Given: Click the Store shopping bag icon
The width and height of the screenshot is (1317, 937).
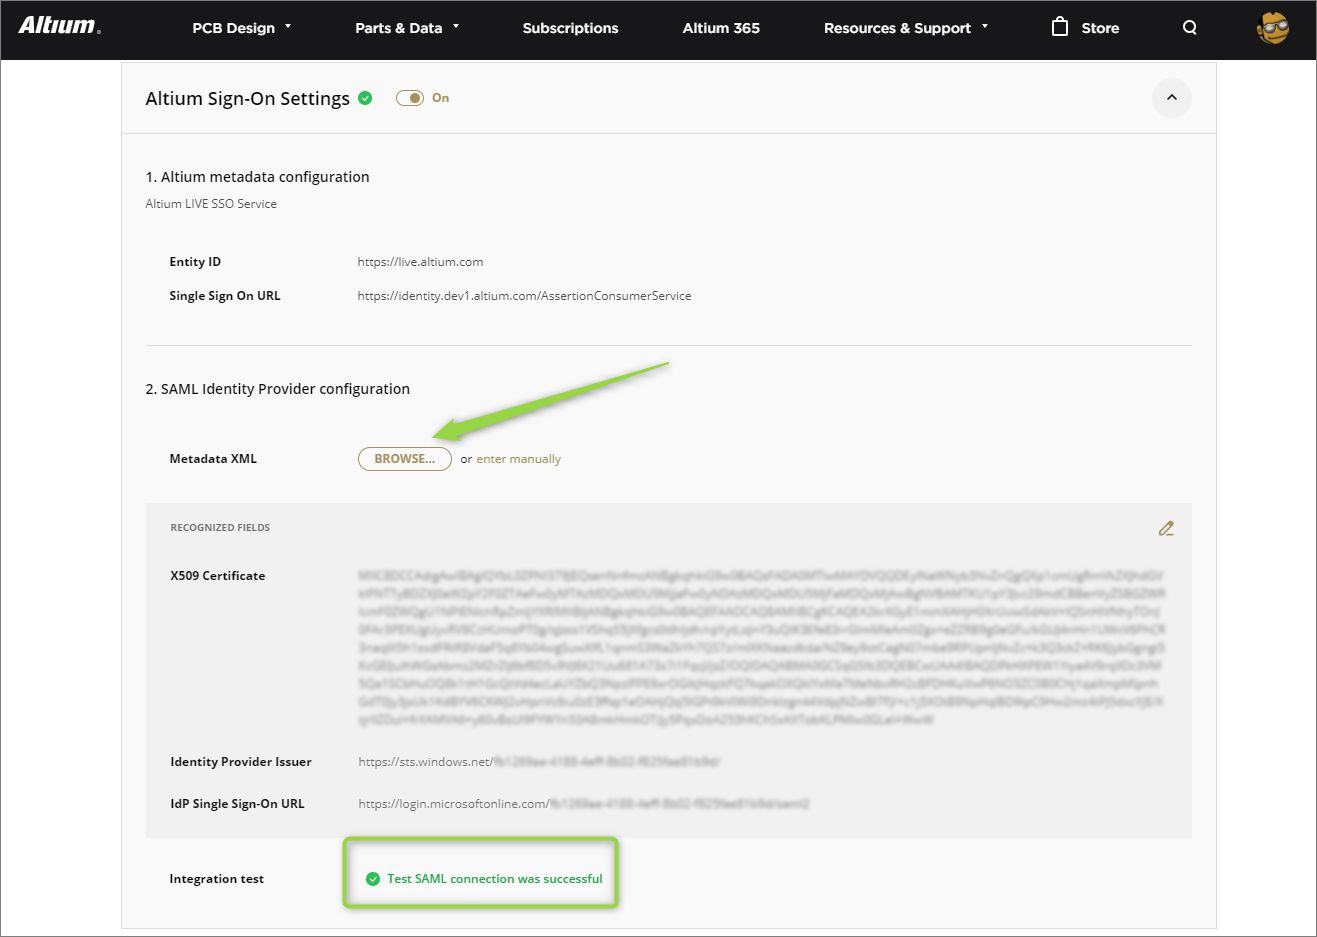Looking at the screenshot, I should coord(1060,27).
